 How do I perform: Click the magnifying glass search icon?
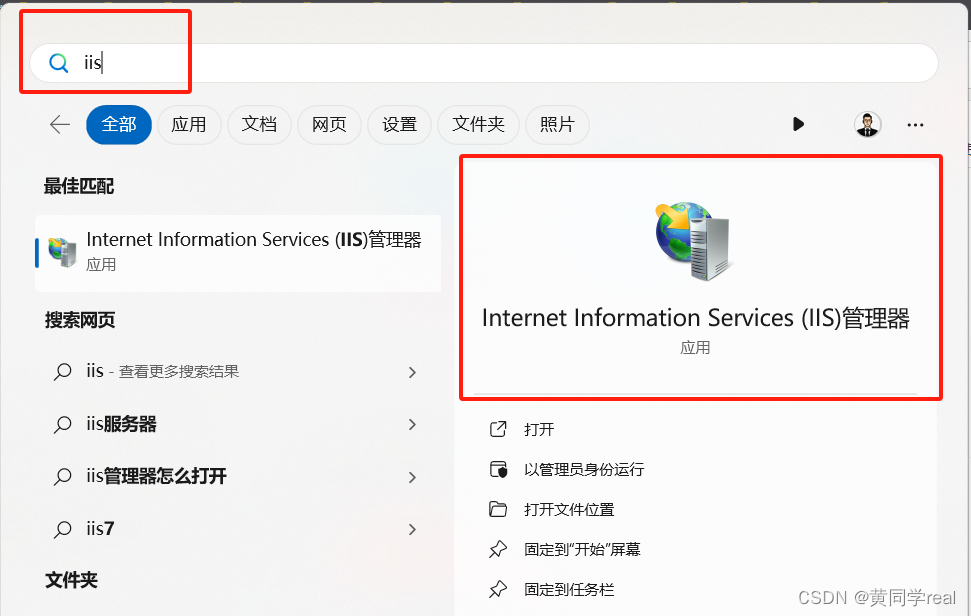point(58,62)
